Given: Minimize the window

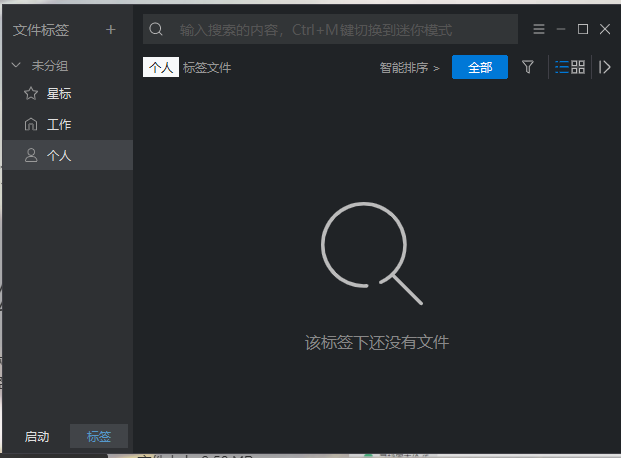Looking at the screenshot, I should [561, 29].
